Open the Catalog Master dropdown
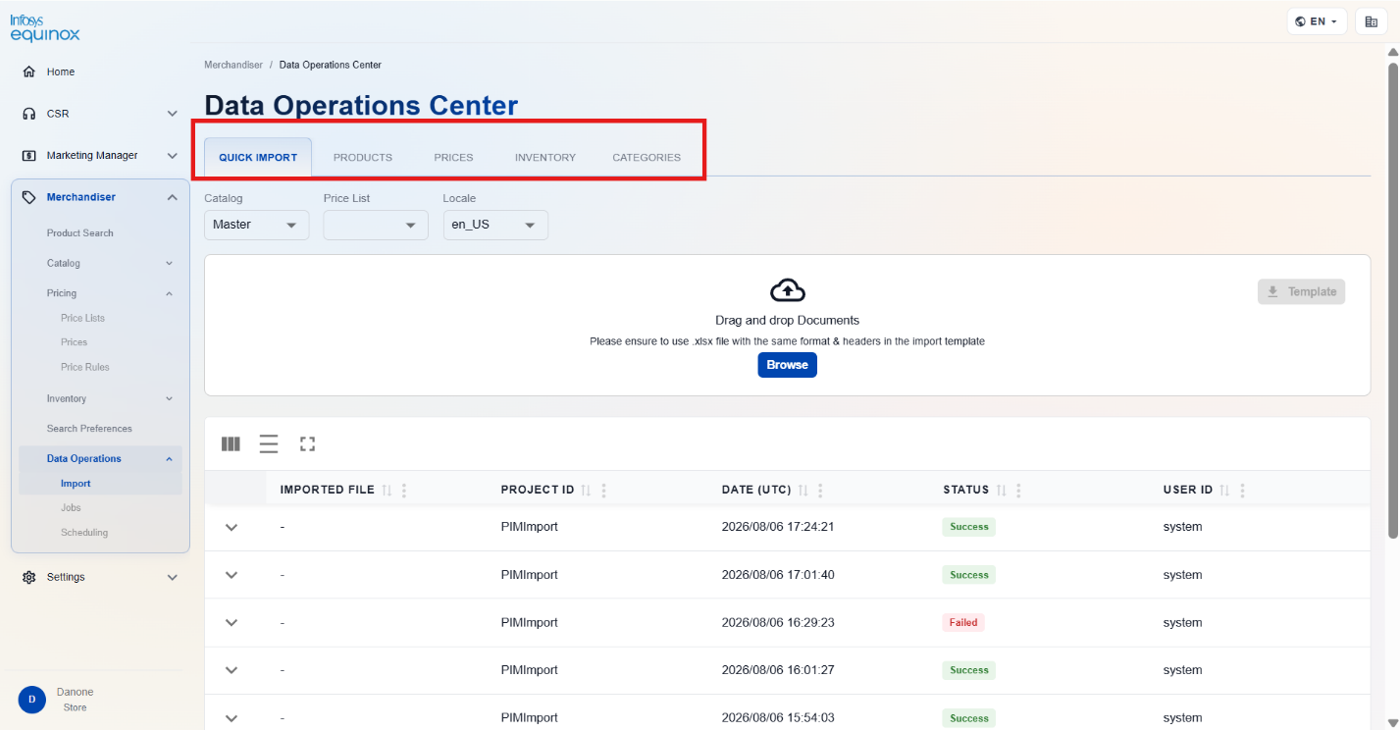This screenshot has width=1400, height=730. pyautogui.click(x=256, y=225)
